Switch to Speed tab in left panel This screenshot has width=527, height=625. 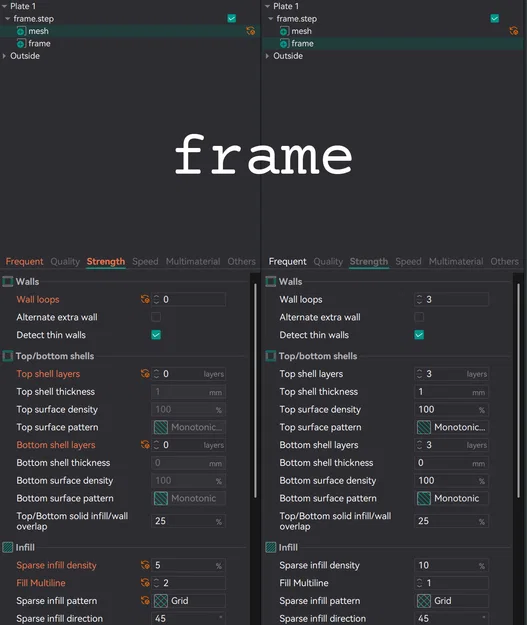145,261
